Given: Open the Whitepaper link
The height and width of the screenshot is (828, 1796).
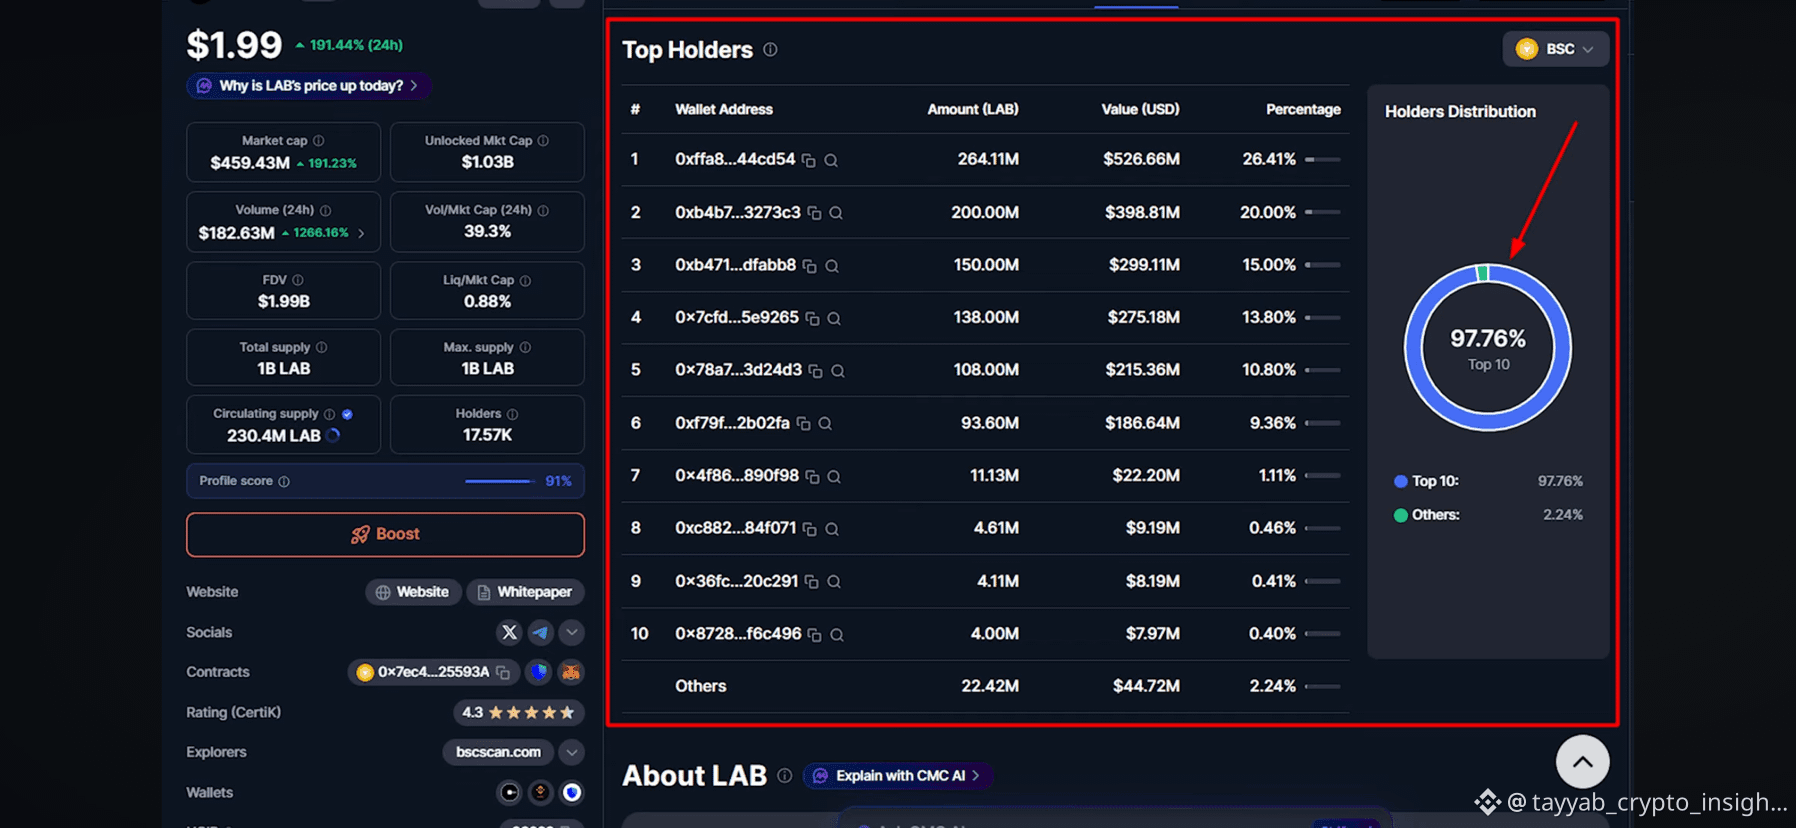Looking at the screenshot, I should (526, 592).
